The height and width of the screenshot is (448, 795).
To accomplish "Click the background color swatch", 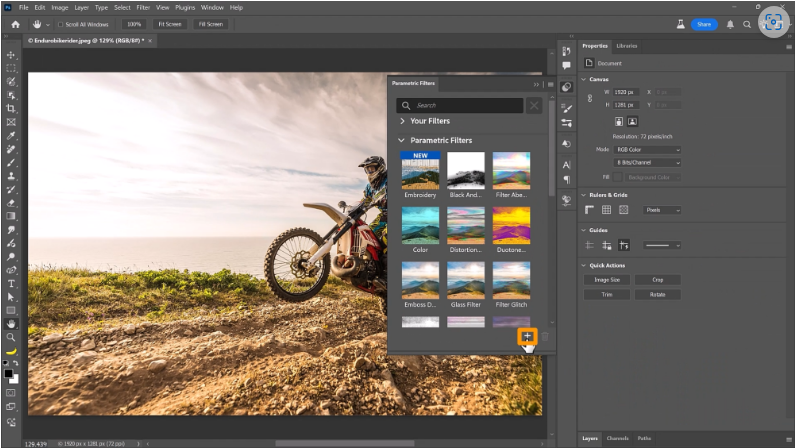I will point(15,380).
